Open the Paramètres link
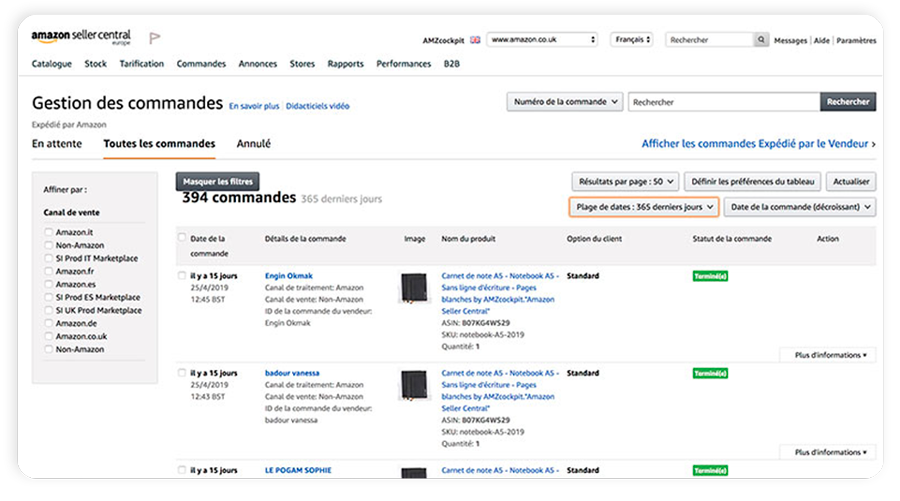The image size is (900, 501). [x=856, y=41]
